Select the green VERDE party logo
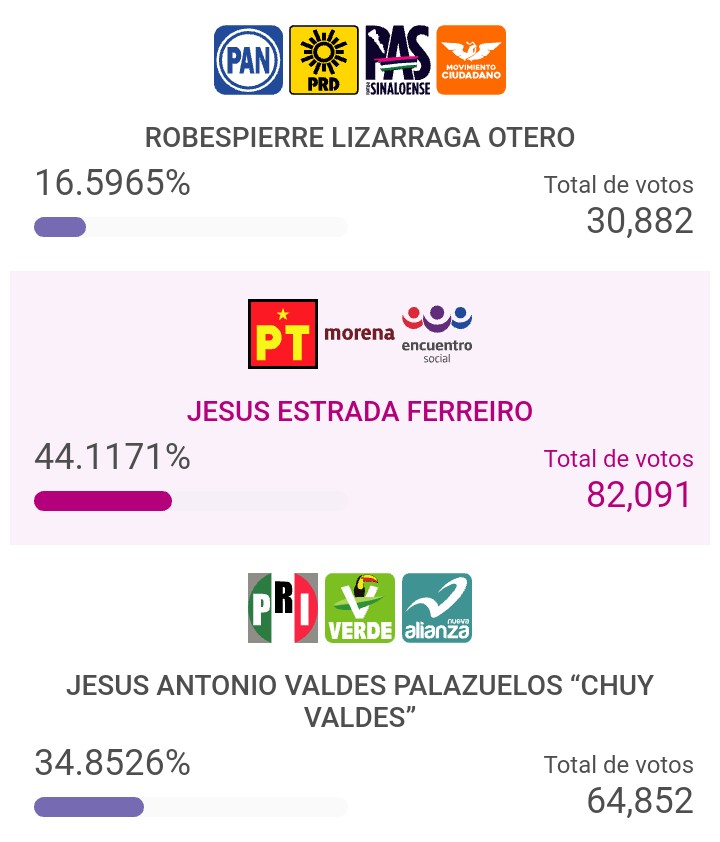The width and height of the screenshot is (720, 842). tap(360, 608)
